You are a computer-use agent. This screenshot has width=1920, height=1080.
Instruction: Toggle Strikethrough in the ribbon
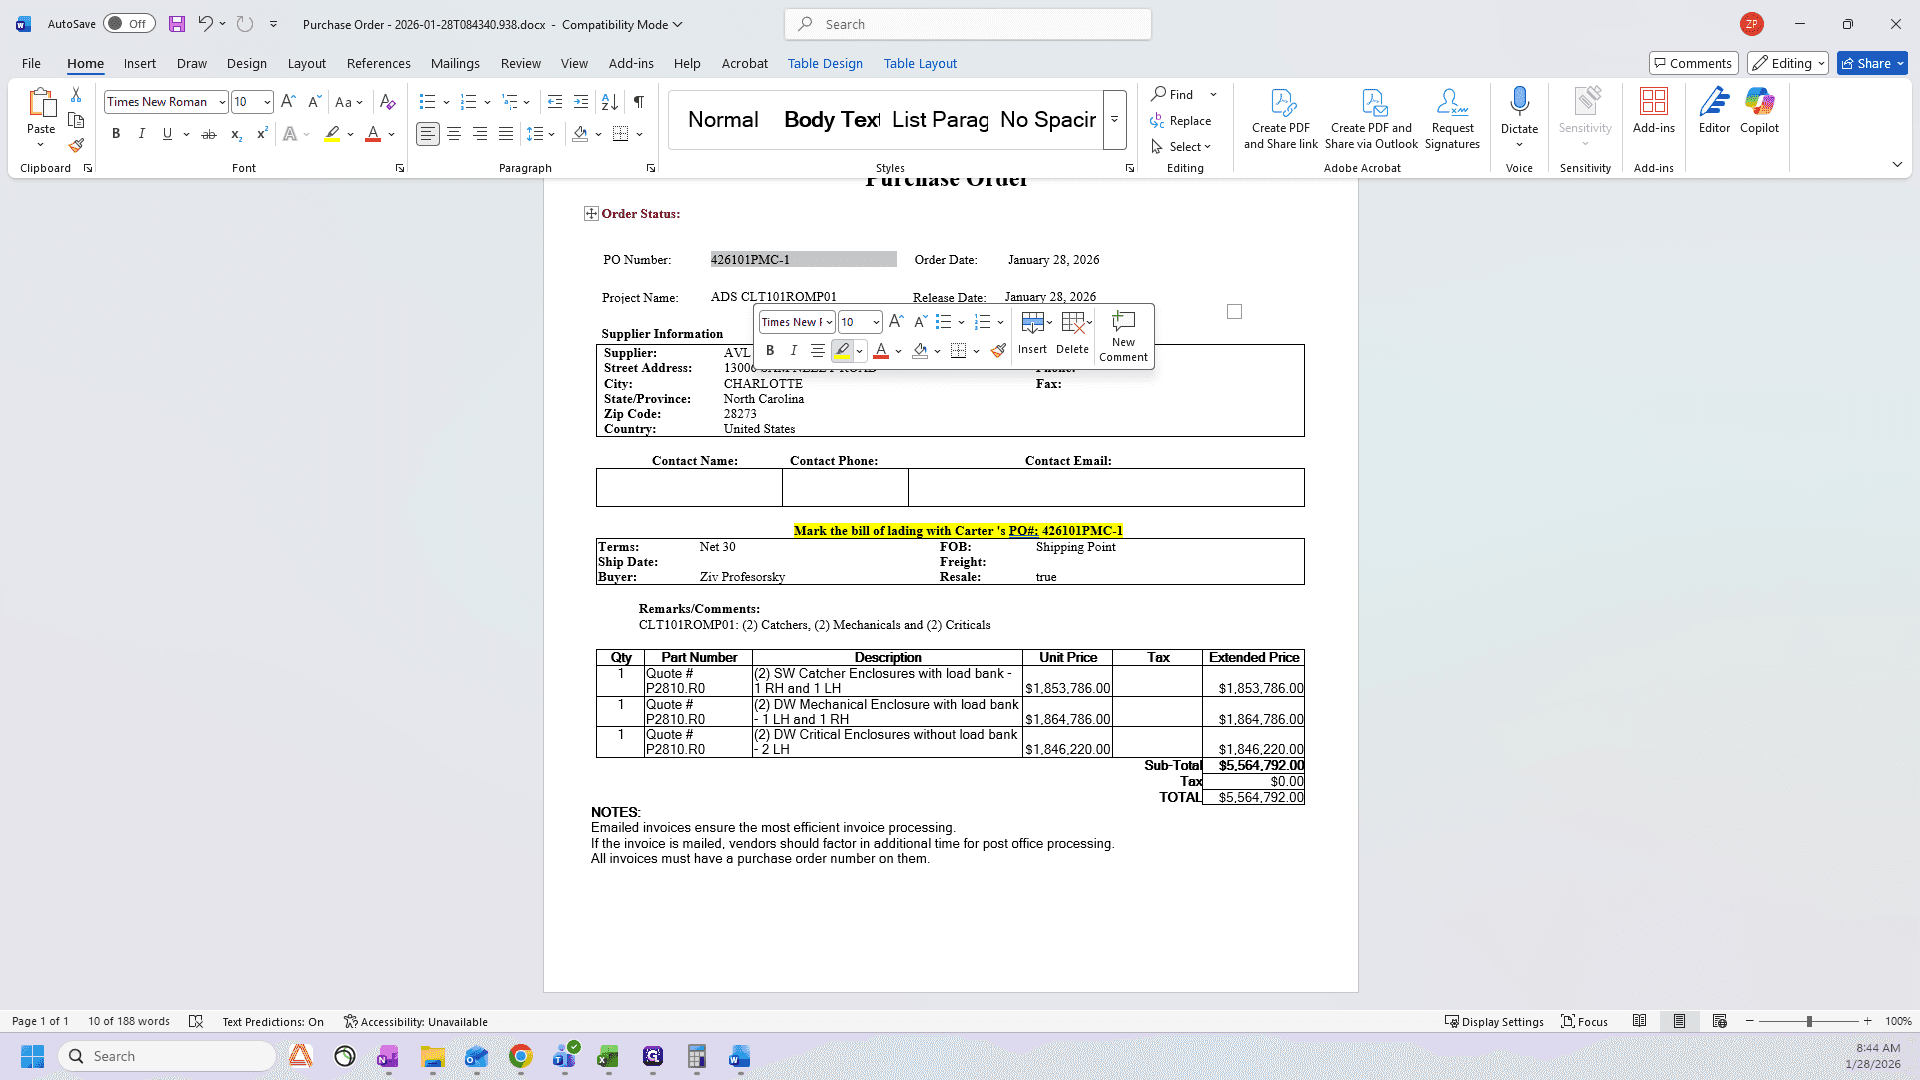(209, 134)
